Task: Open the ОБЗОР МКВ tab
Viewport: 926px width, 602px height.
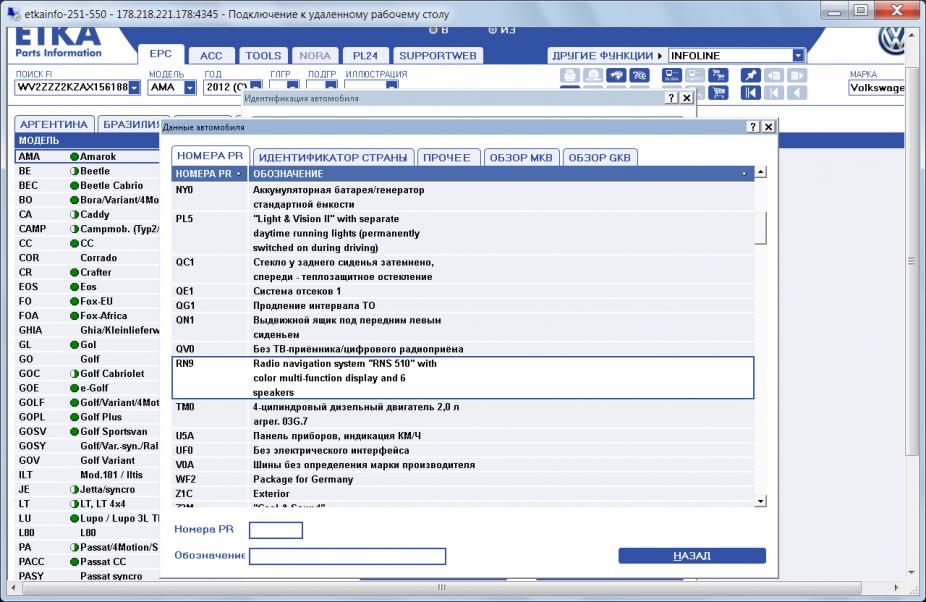Action: [x=521, y=158]
